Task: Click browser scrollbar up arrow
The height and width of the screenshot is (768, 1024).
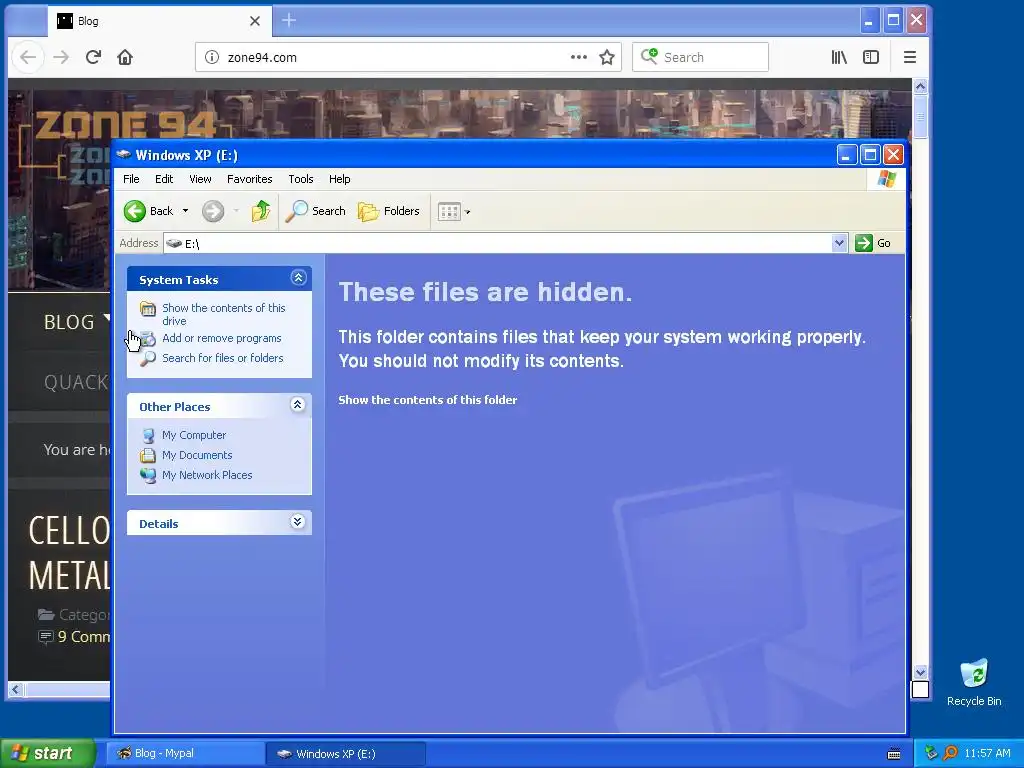Action: 920,87
